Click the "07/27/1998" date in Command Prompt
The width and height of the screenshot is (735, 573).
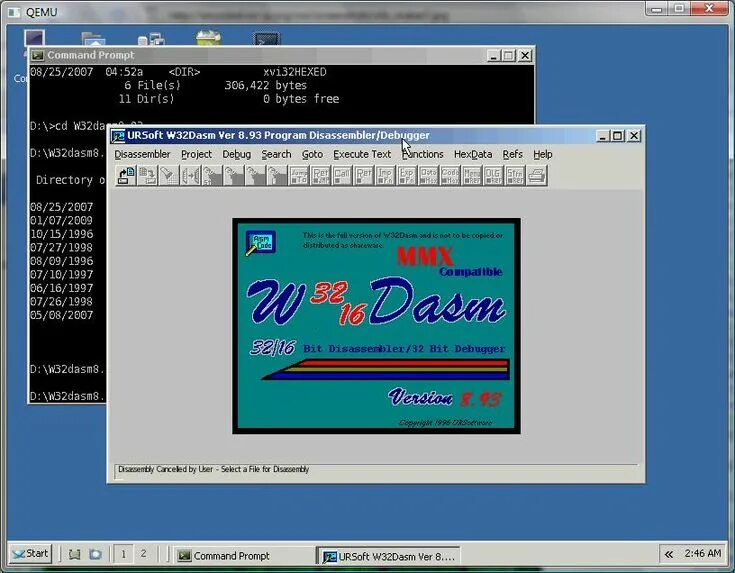coord(61,248)
